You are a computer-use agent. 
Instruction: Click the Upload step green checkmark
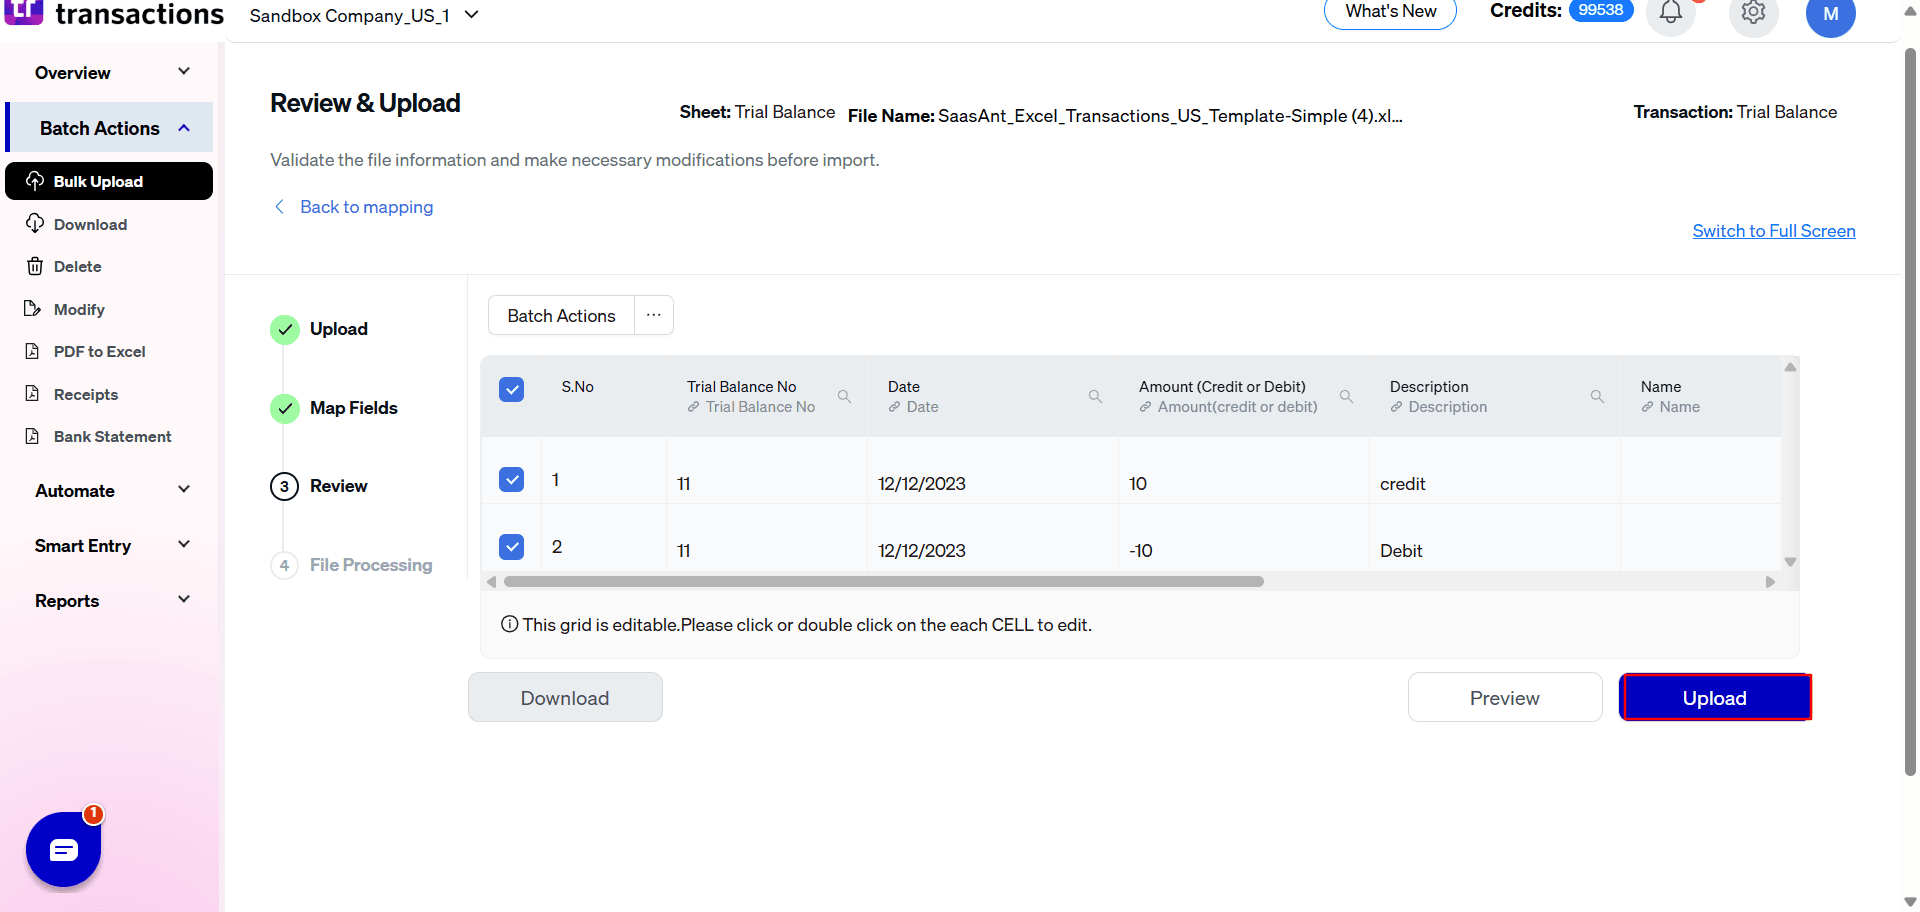(x=285, y=329)
